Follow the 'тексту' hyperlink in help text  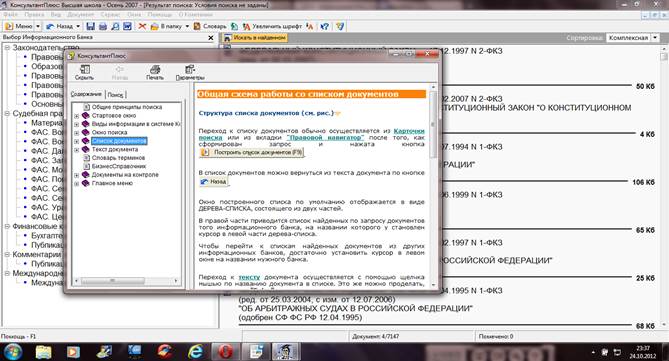point(249,277)
